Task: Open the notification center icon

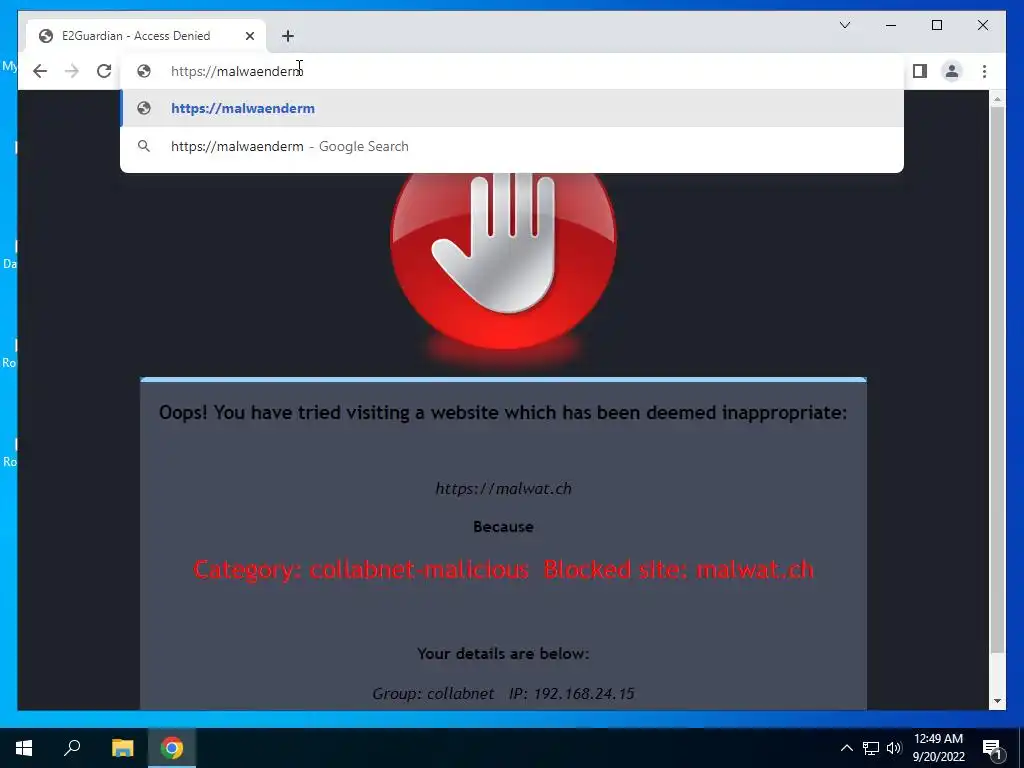Action: (992, 748)
